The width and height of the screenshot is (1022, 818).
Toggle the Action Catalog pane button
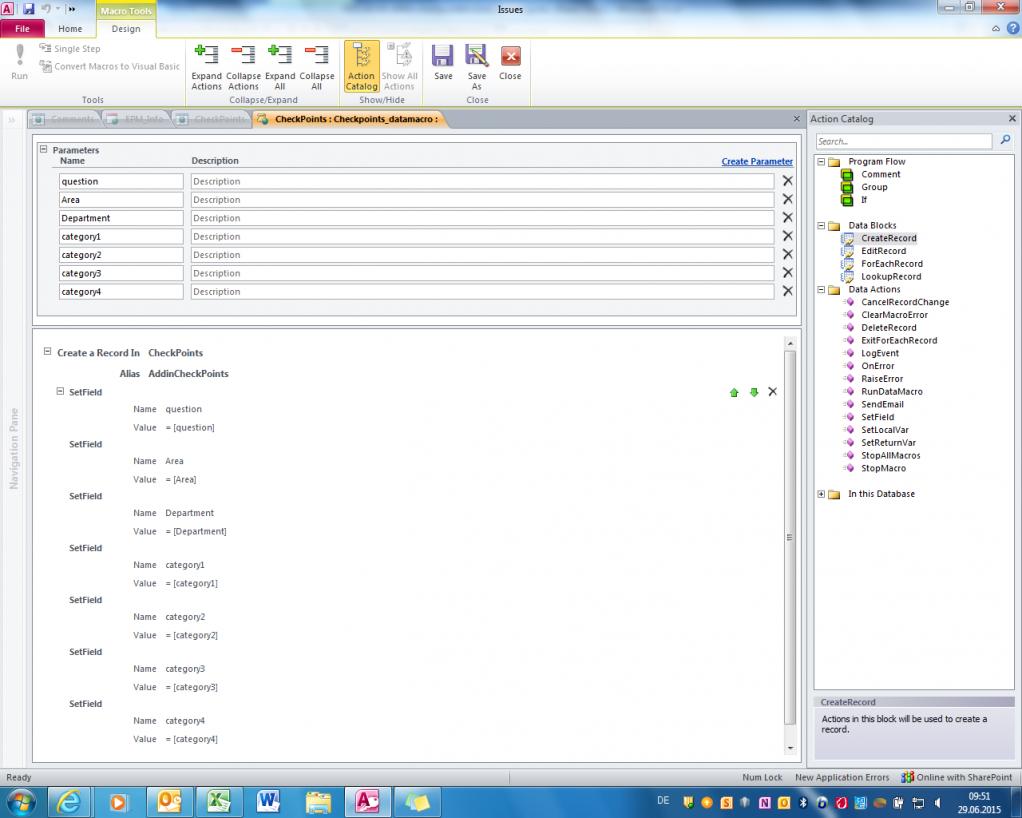click(x=361, y=67)
